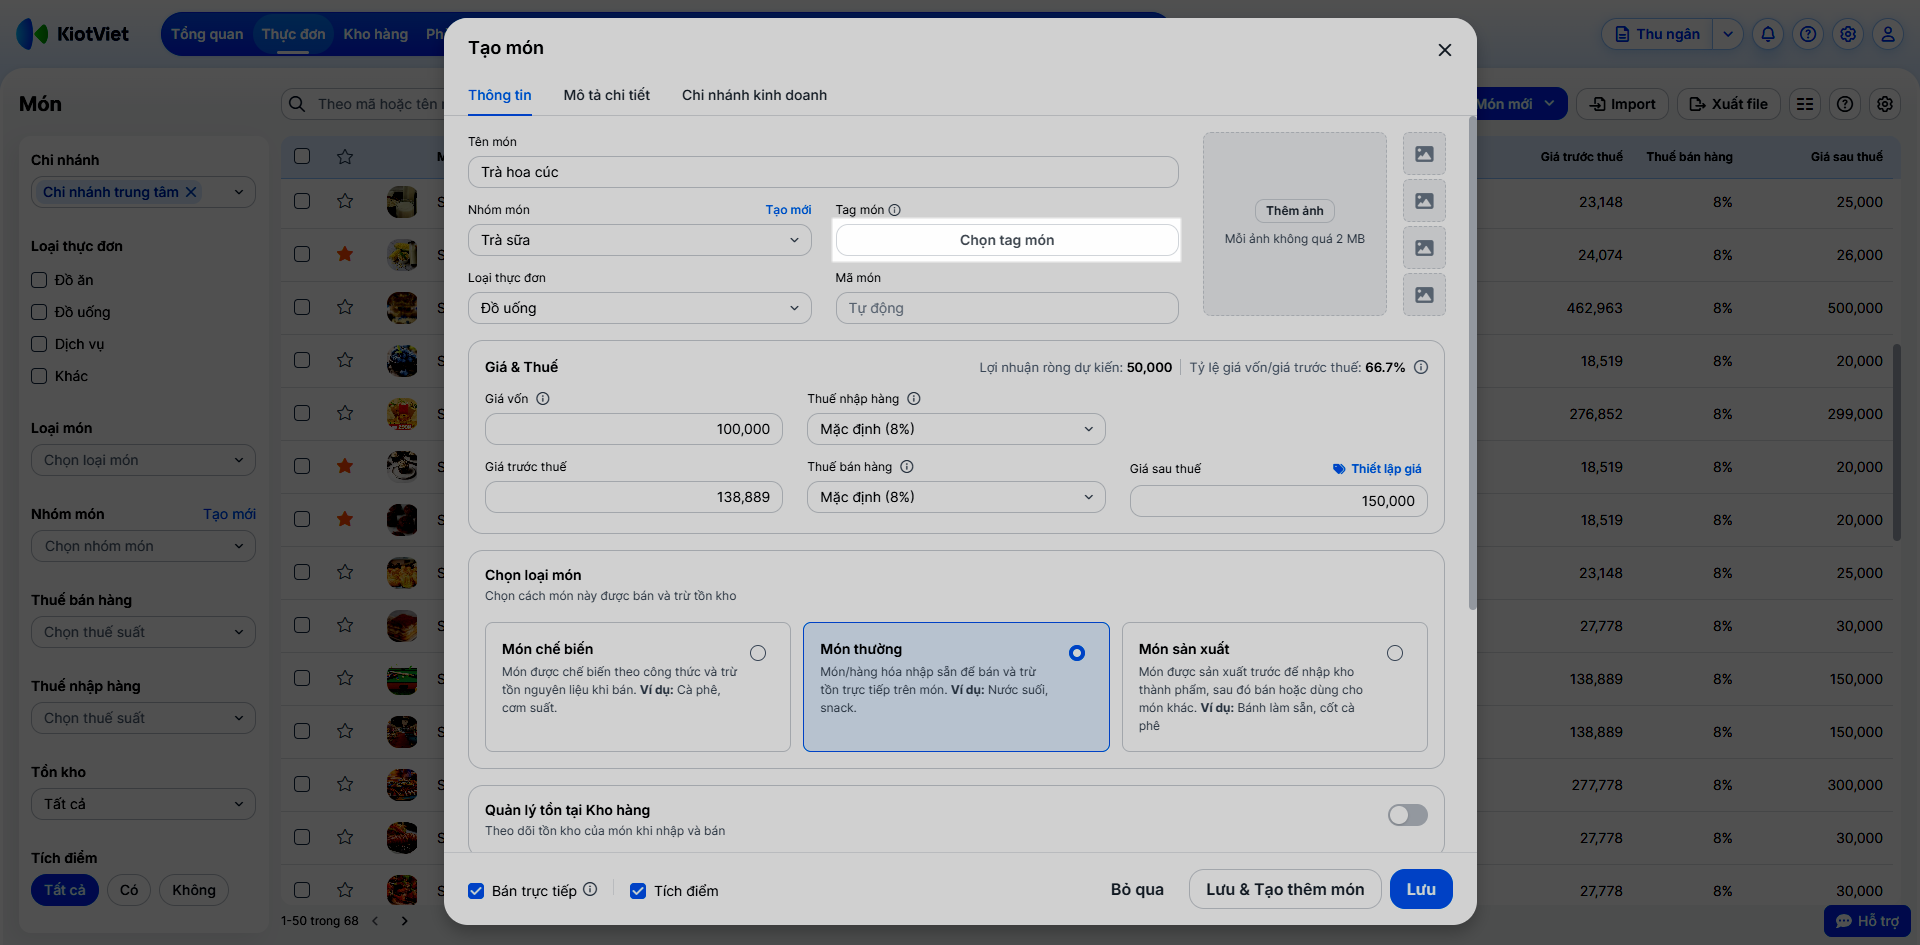Click the info icon beside Giá vốn

click(543, 398)
